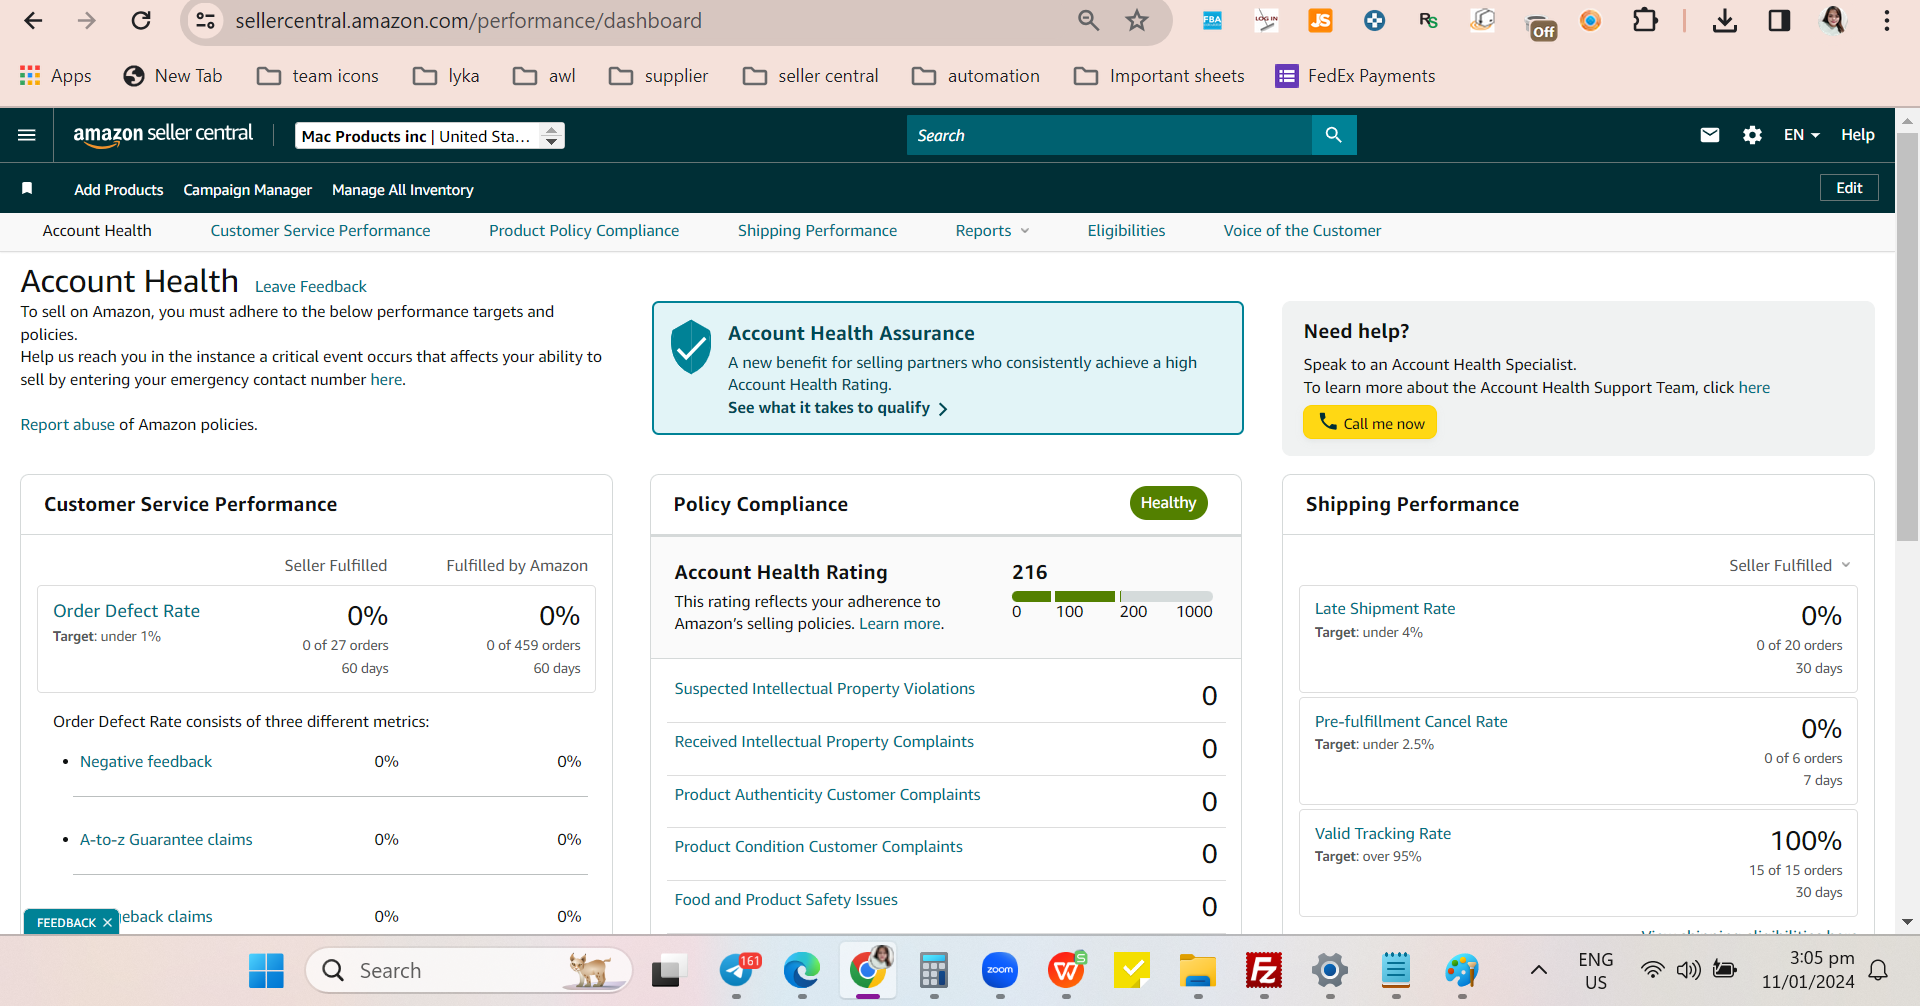Click the bookmark flag icon
Image resolution: width=1920 pixels, height=1006 pixels.
point(27,188)
